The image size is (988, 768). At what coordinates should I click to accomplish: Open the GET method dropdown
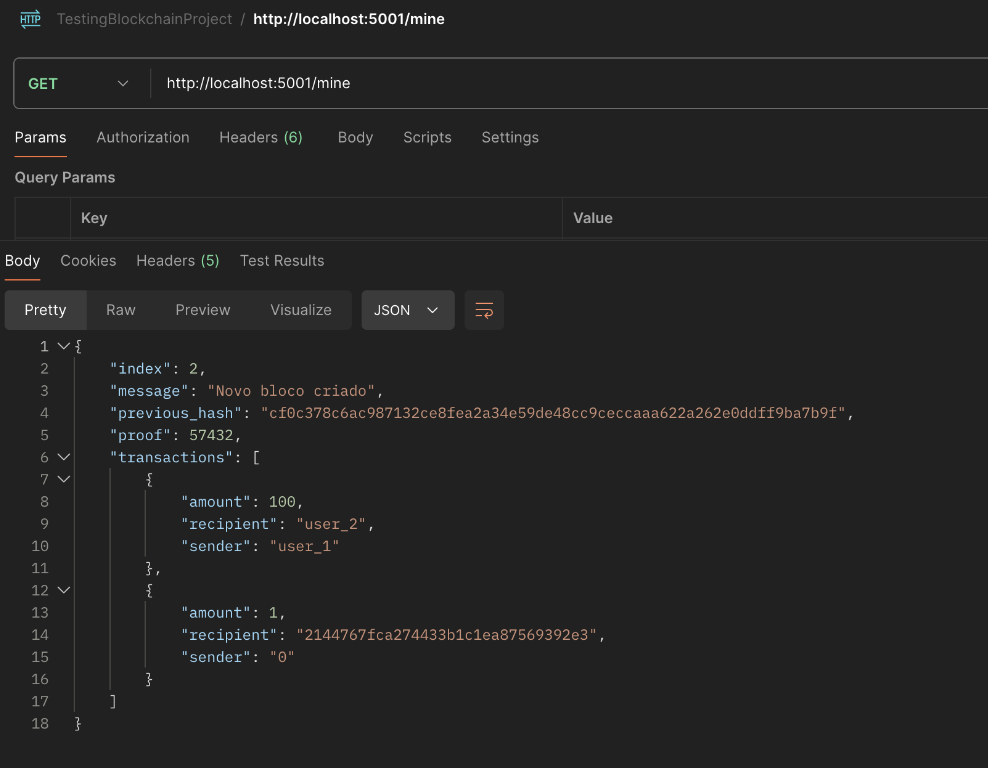click(x=79, y=83)
